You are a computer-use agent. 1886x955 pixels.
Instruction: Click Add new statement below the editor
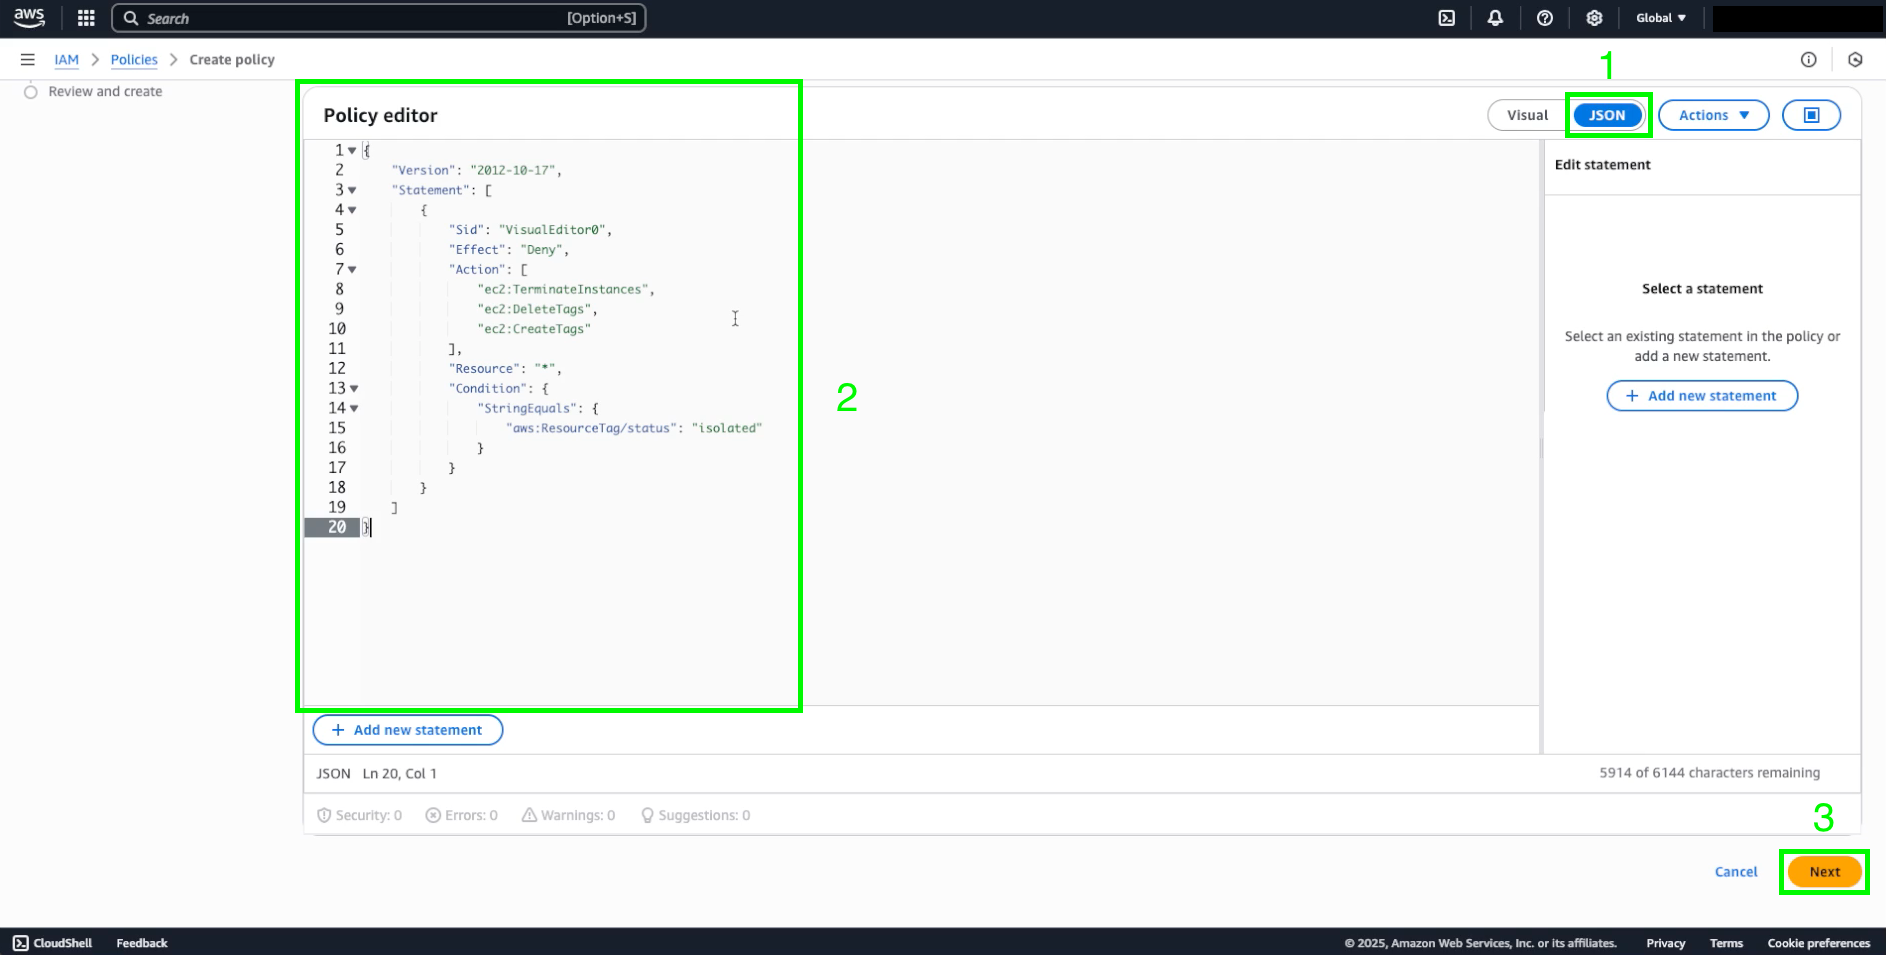pos(408,730)
